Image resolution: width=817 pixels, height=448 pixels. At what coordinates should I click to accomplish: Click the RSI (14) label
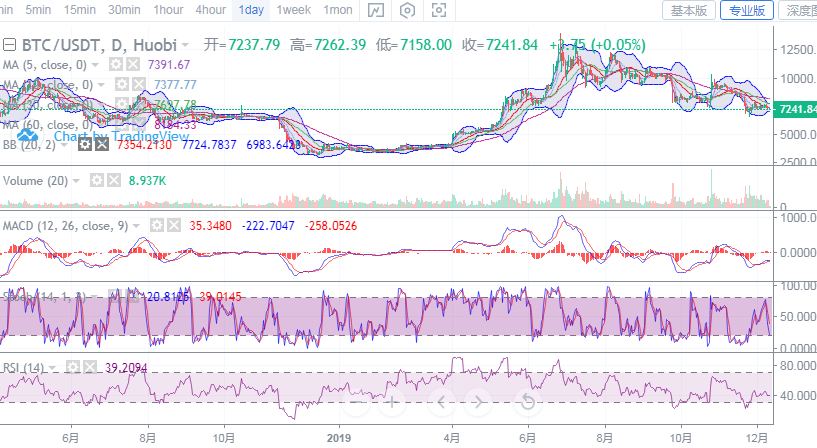[x=23, y=368]
